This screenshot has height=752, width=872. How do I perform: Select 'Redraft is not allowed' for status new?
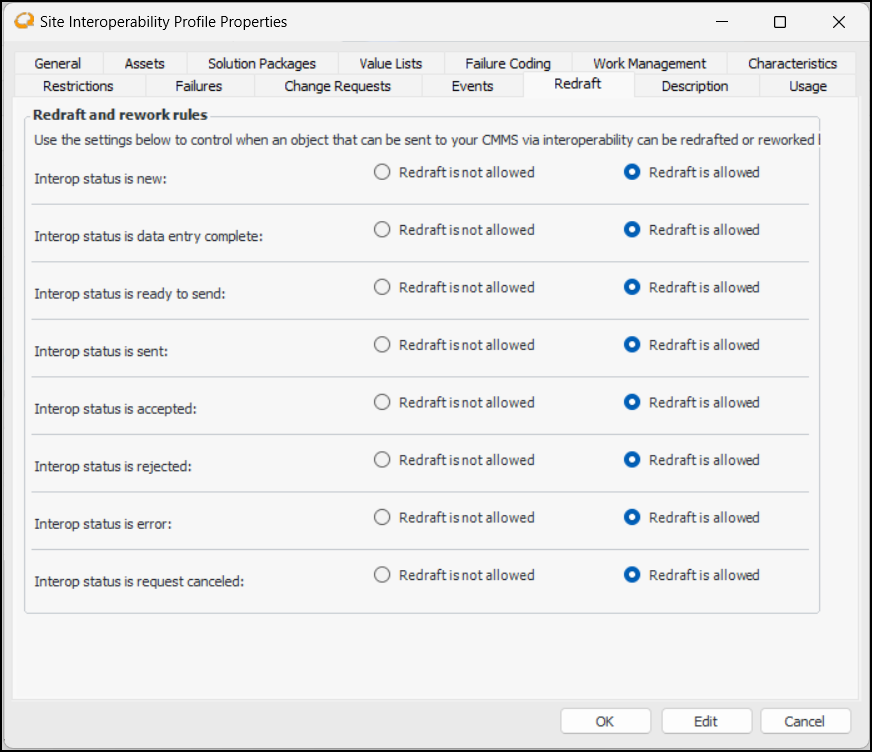coord(382,172)
